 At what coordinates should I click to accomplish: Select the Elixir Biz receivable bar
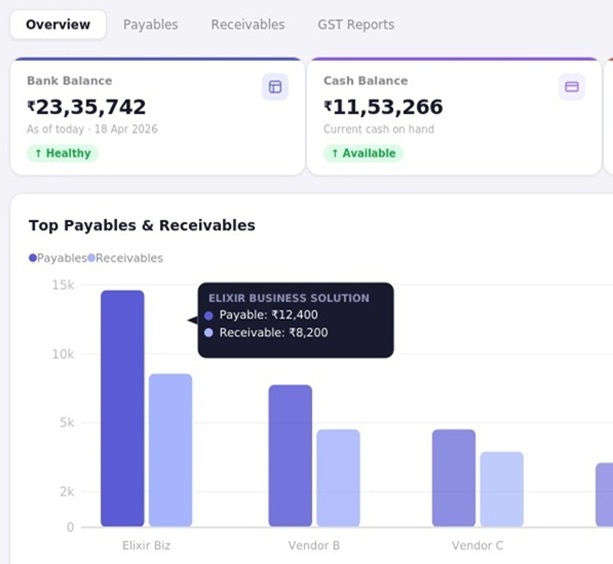(170, 450)
